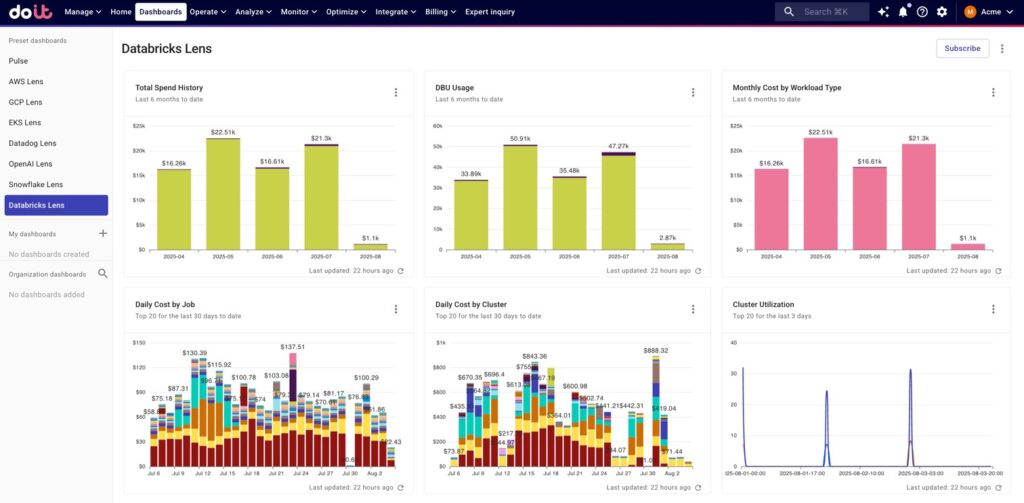Refresh Monthly Cost by Workload Type widget
This screenshot has height=503, width=1024.
pos(998,270)
